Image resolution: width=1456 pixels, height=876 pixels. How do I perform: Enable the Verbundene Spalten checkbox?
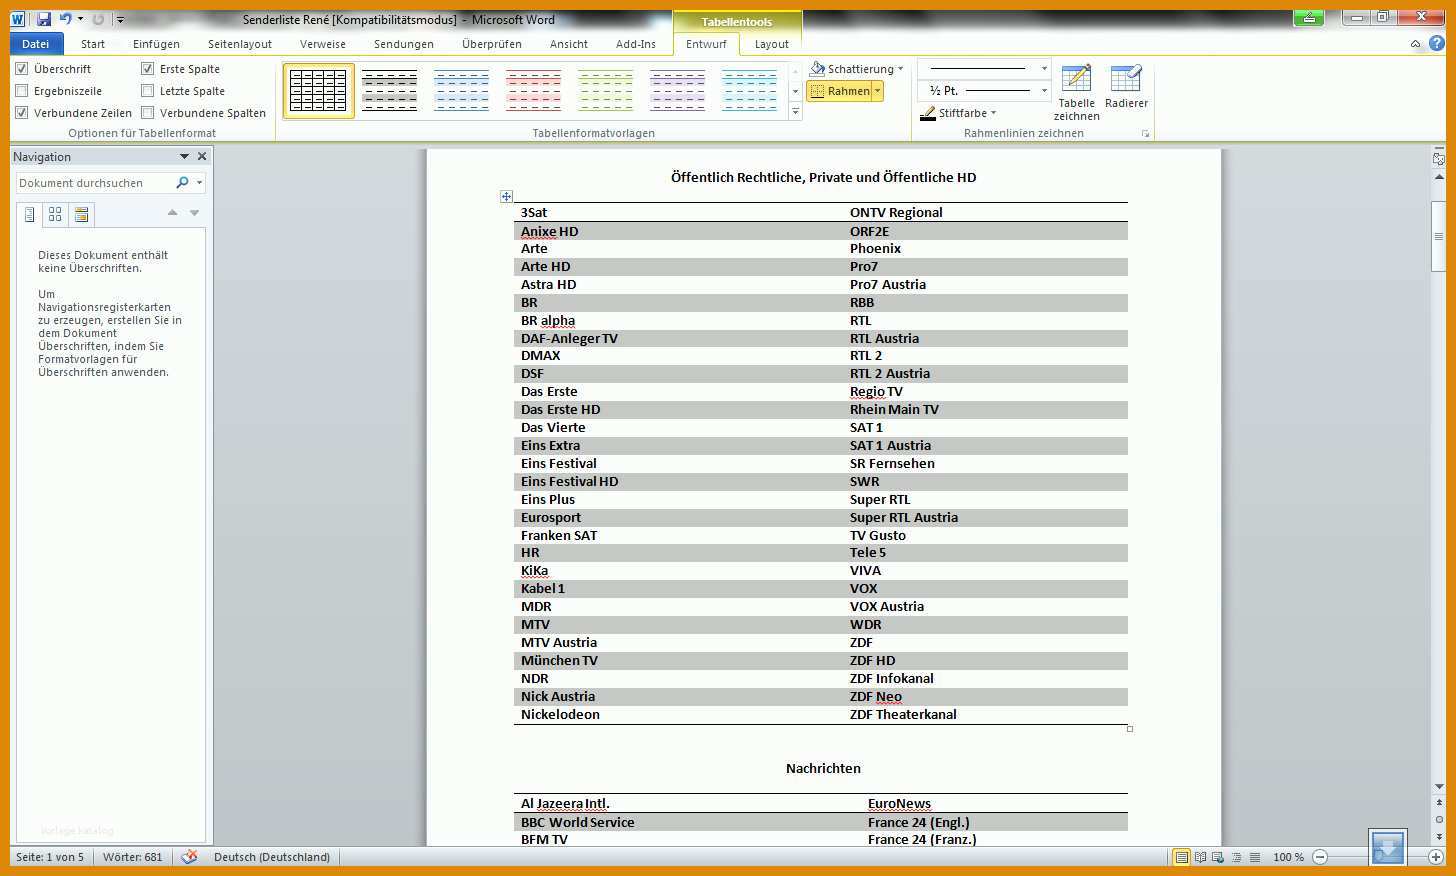coord(148,113)
